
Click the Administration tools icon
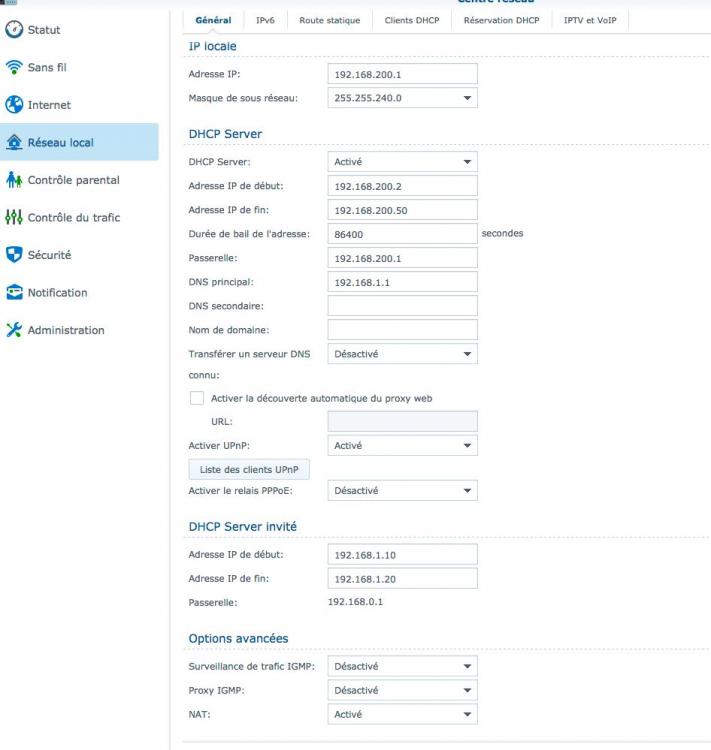click(14, 330)
